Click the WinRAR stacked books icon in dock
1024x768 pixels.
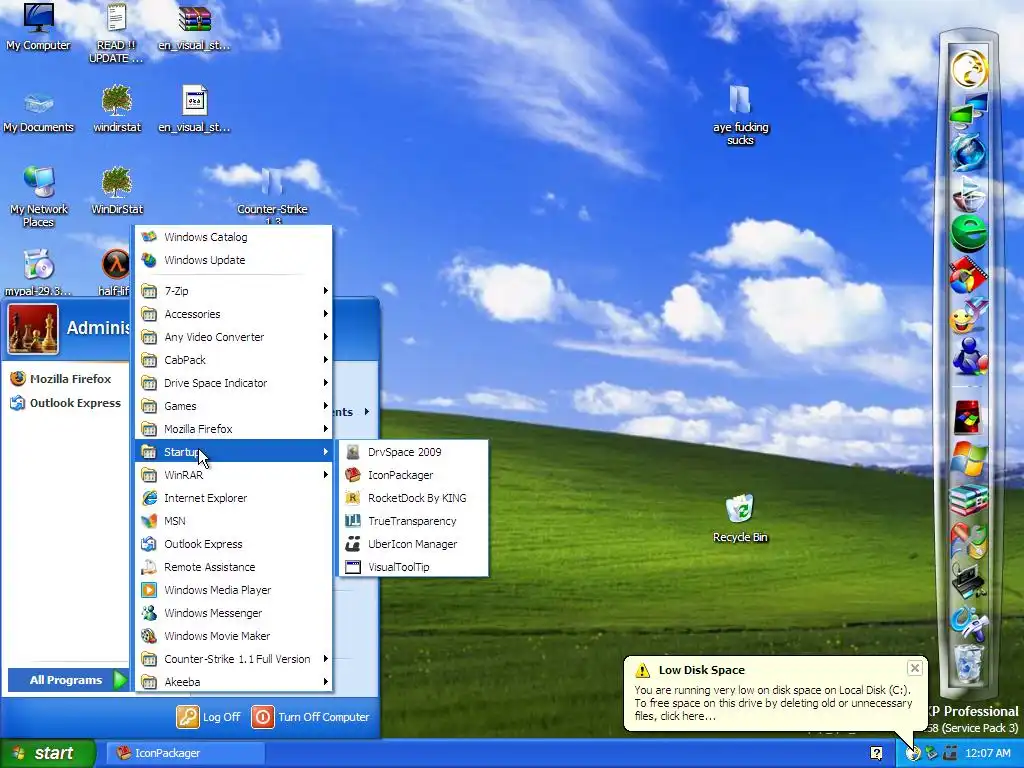(x=968, y=501)
